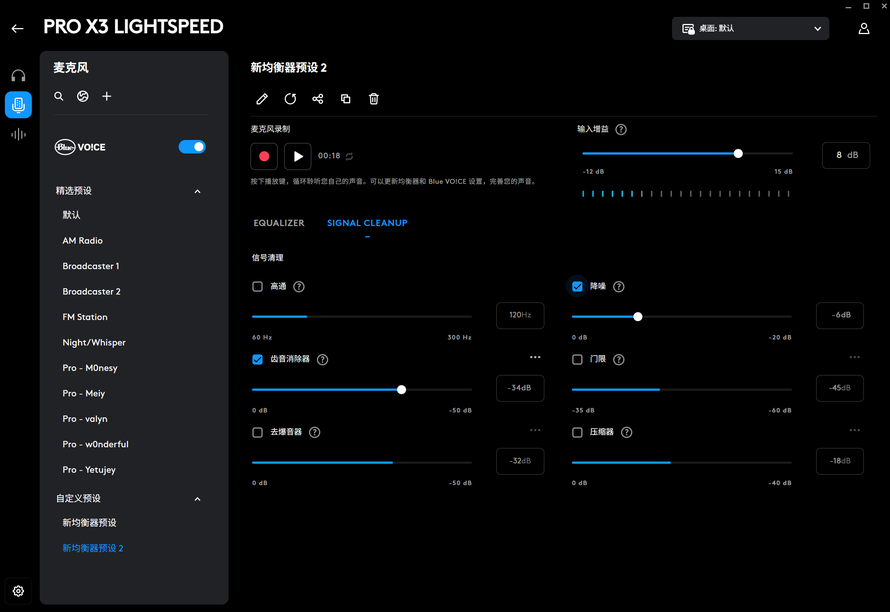The width and height of the screenshot is (890, 612).
Task: Show help for 去爆音器
Action: [314, 432]
